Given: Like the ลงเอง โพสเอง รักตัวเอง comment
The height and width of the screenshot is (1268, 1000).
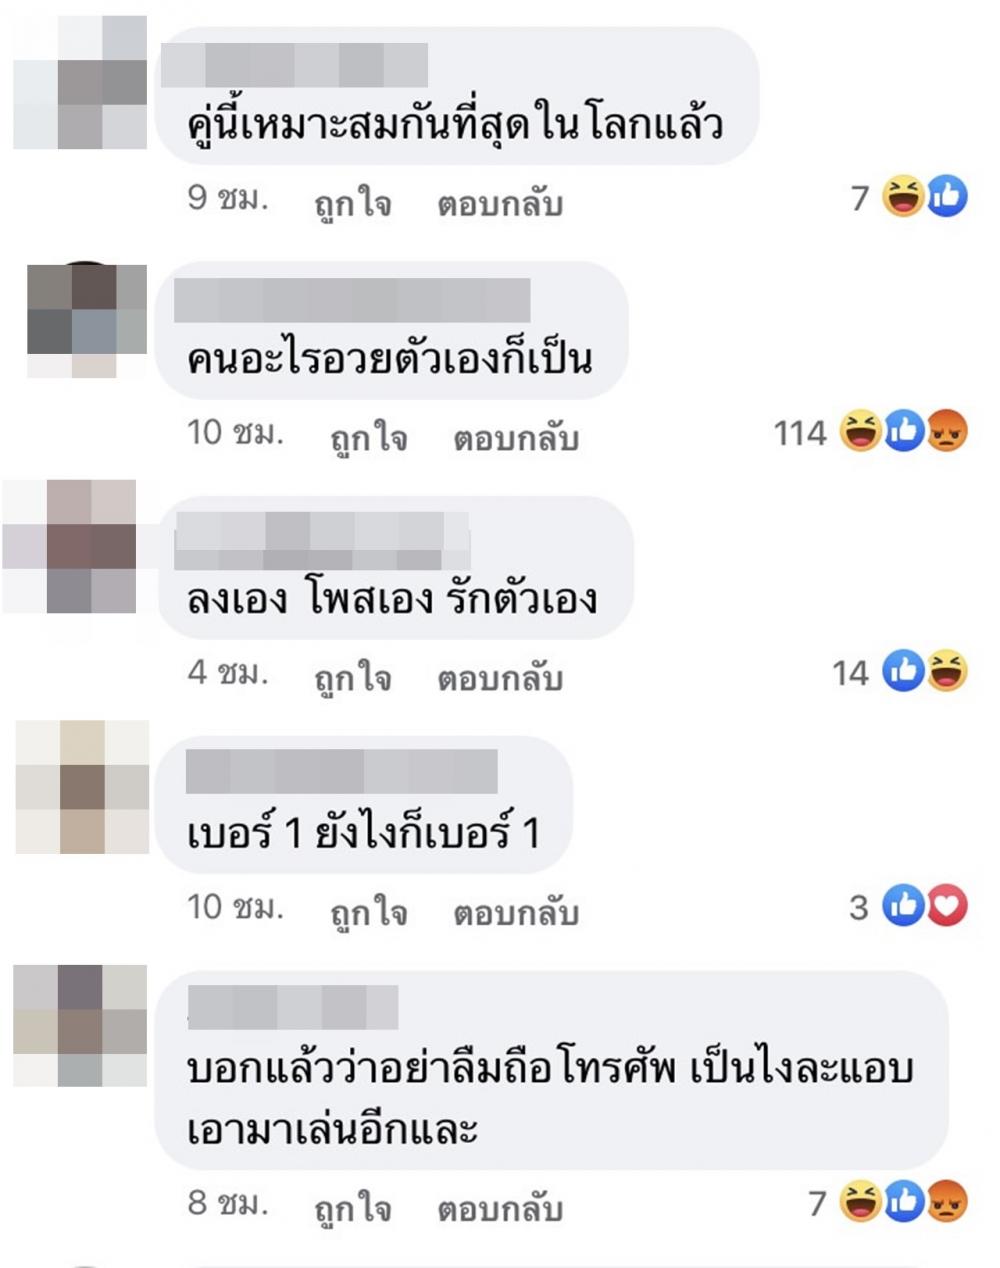Looking at the screenshot, I should tap(352, 679).
